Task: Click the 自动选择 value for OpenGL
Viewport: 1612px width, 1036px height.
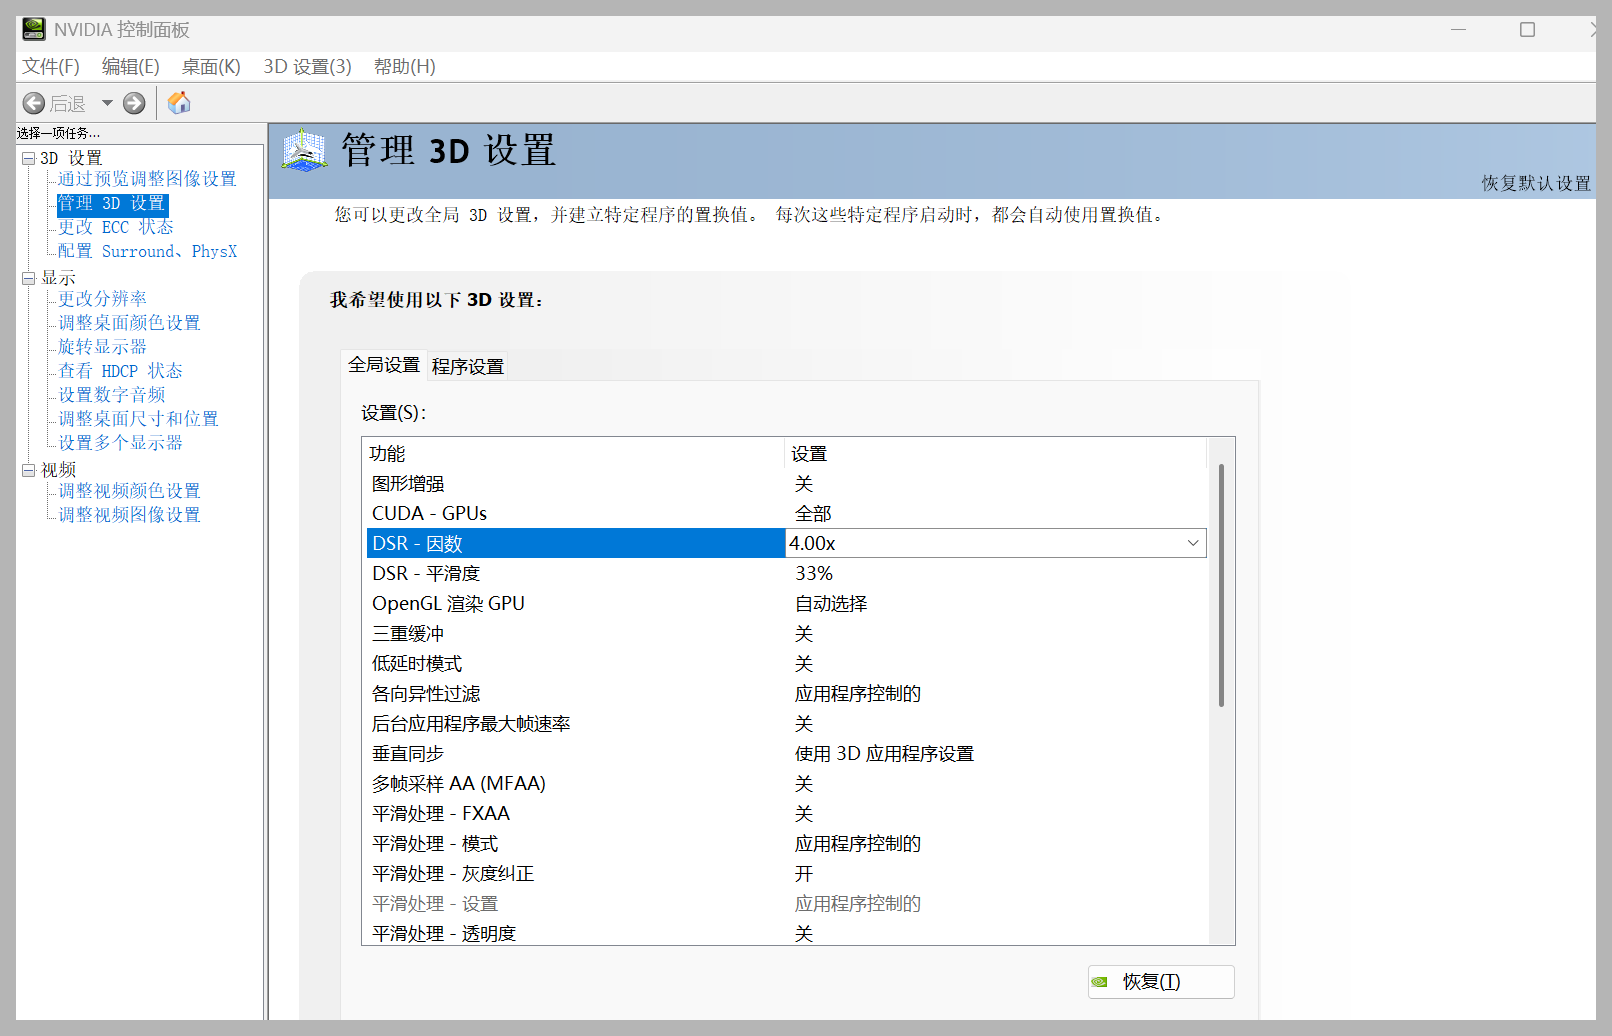Action: (831, 603)
